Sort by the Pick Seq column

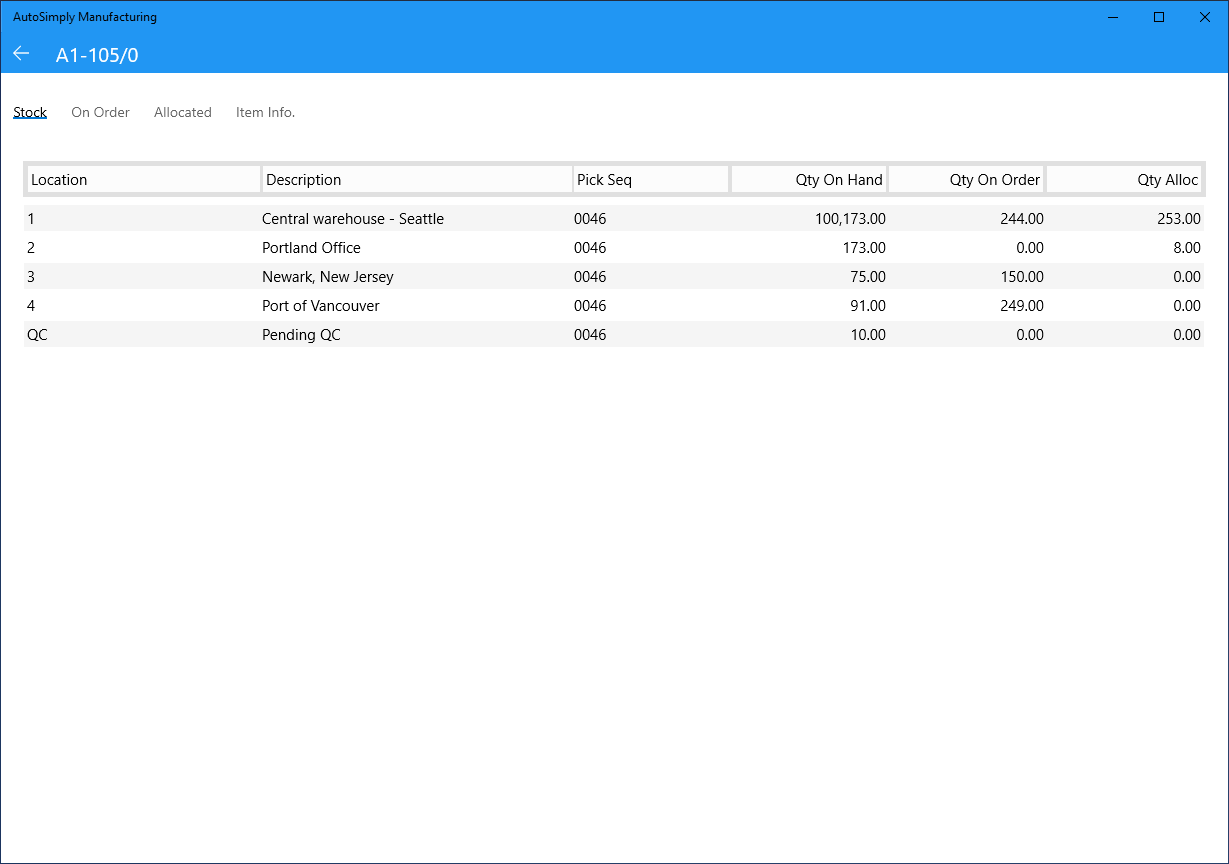coord(651,180)
